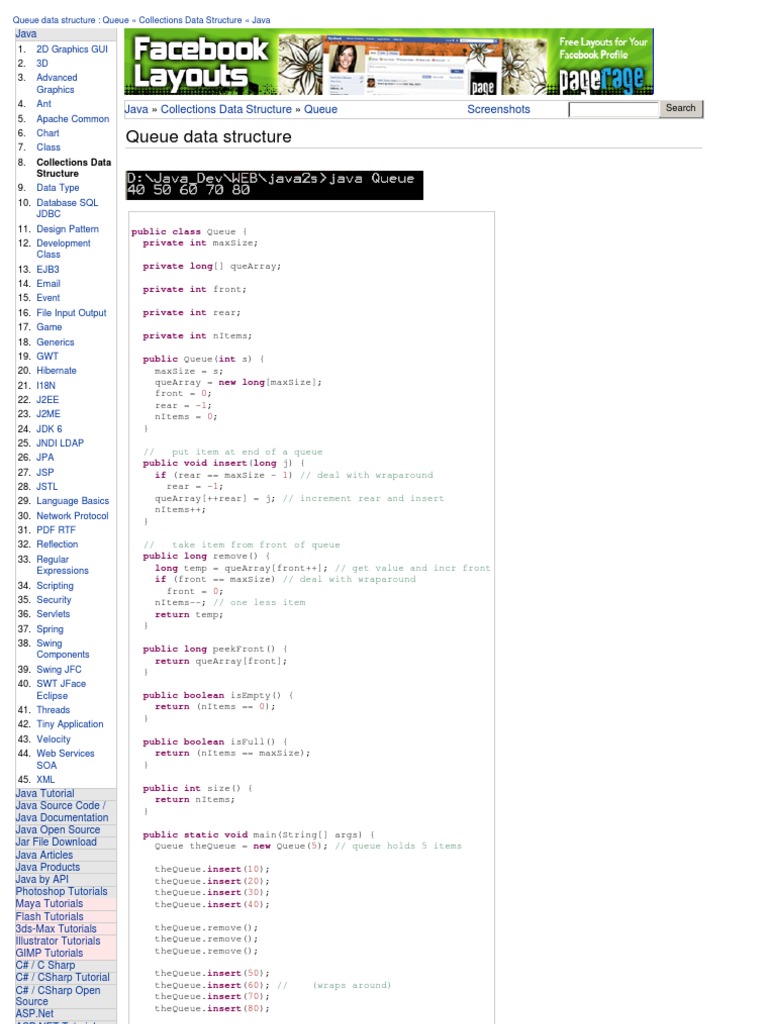Click the java Queue console output image
This screenshot has height=1024, width=768.
click(274, 185)
